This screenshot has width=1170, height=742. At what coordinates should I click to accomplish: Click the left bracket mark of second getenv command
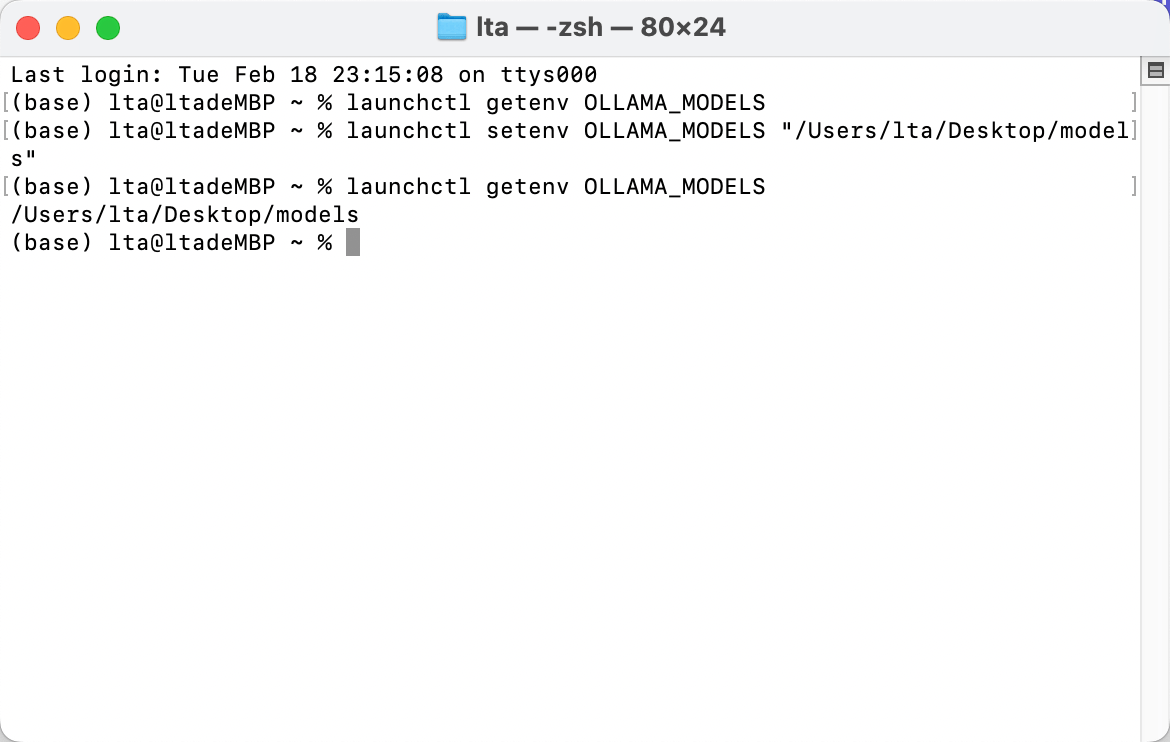[6, 186]
